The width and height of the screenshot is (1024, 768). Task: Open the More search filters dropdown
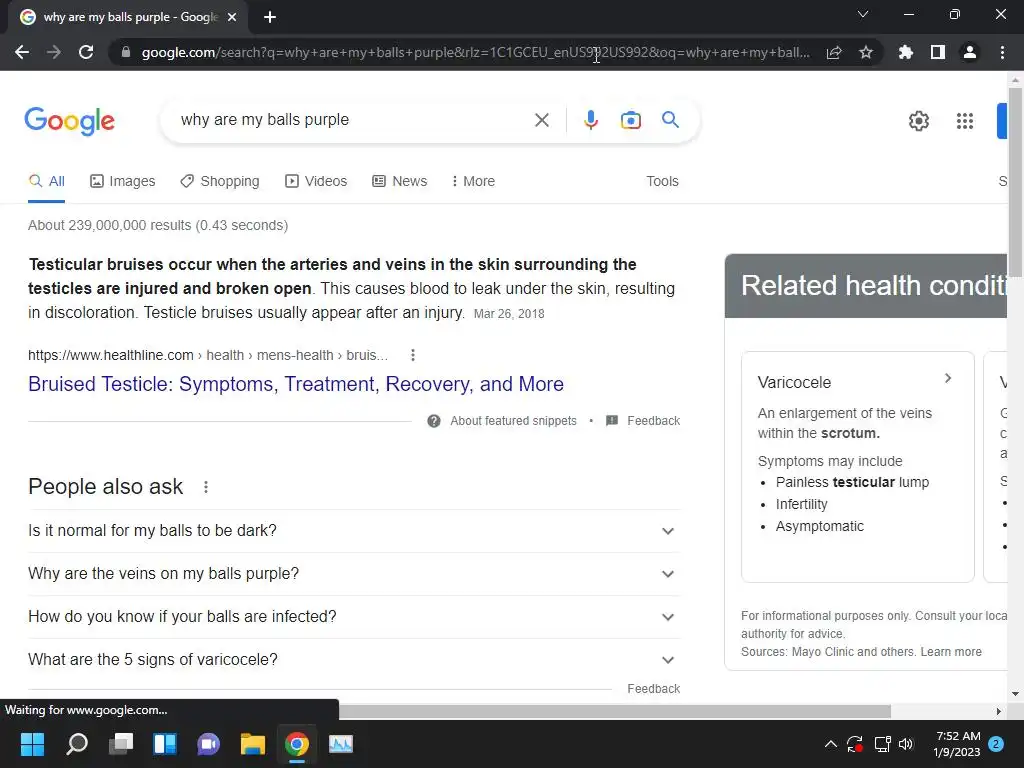pos(473,182)
